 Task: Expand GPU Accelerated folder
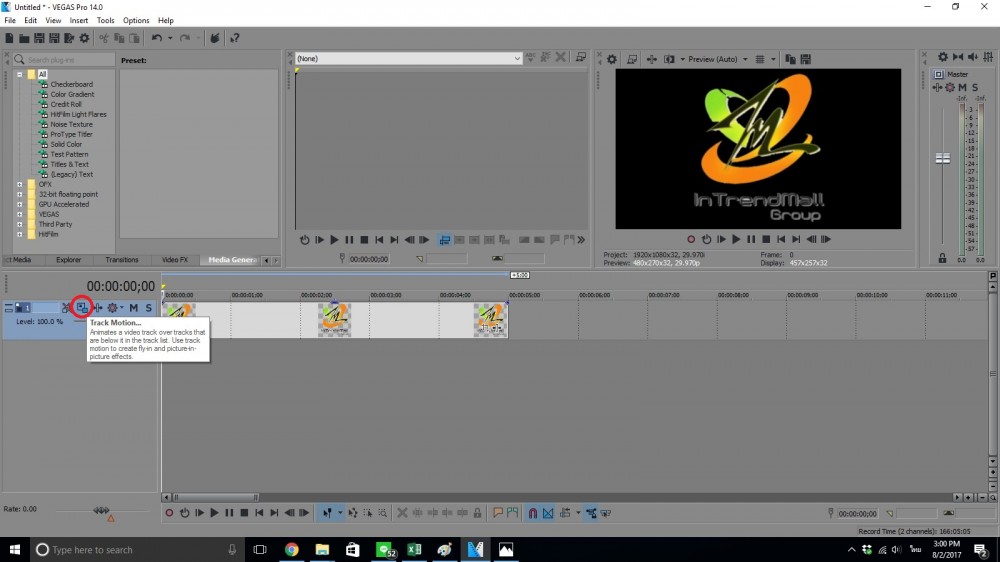tap(20, 205)
